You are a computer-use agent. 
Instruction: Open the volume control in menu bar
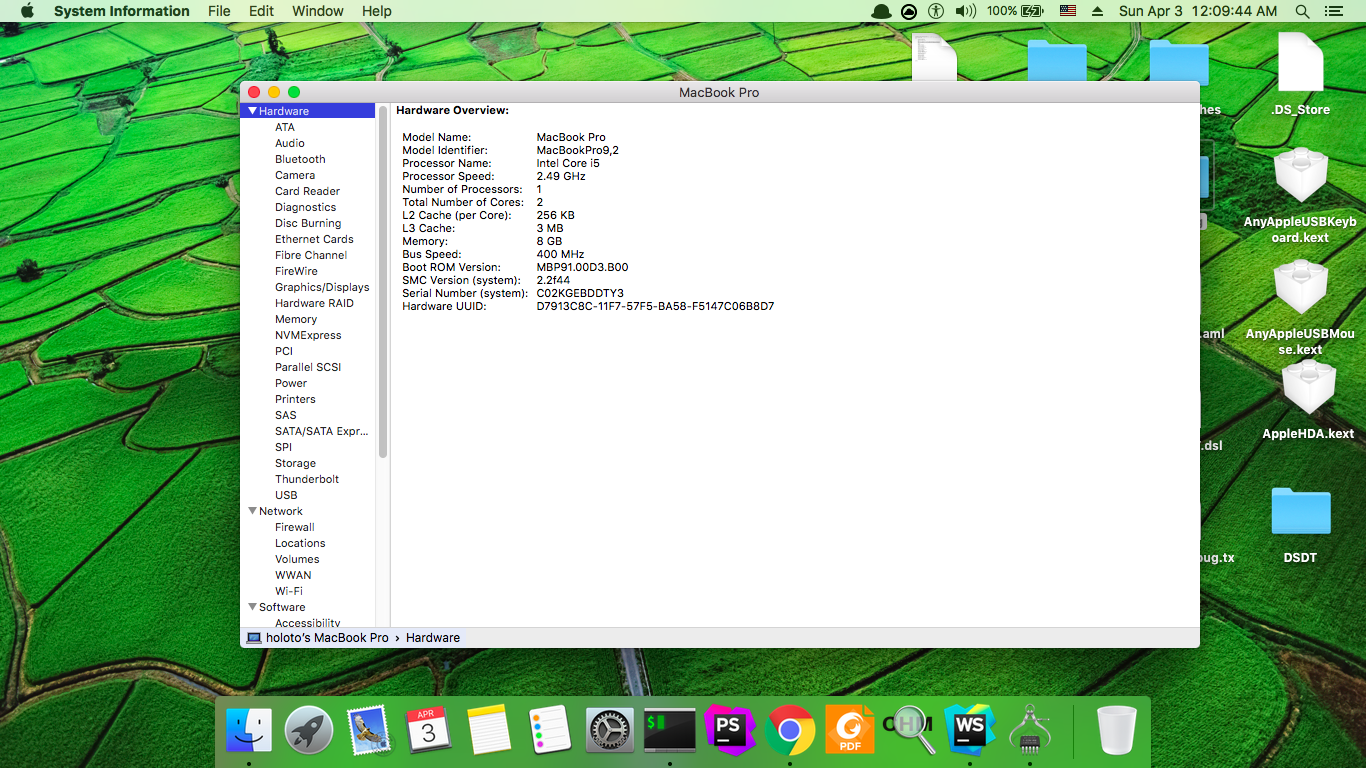[x=965, y=11]
